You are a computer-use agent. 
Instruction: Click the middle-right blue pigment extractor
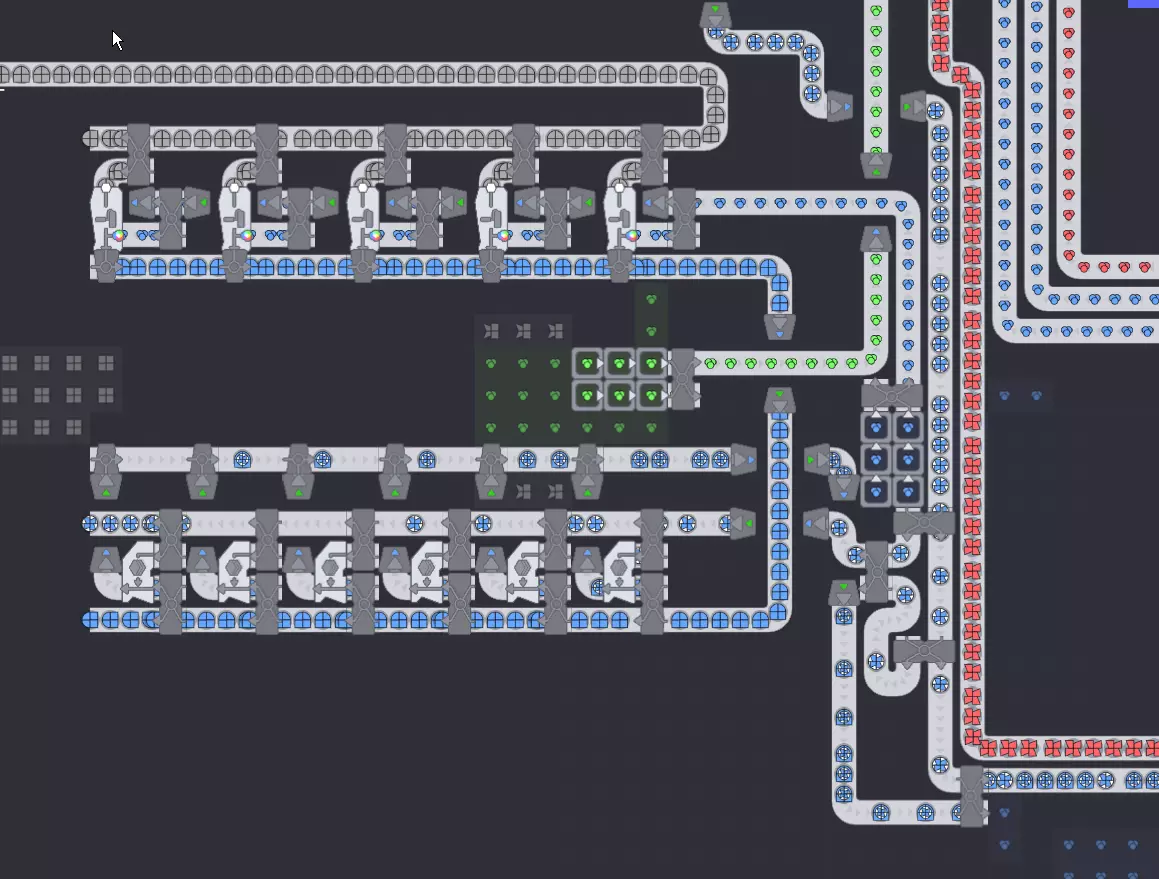pyautogui.click(x=908, y=459)
